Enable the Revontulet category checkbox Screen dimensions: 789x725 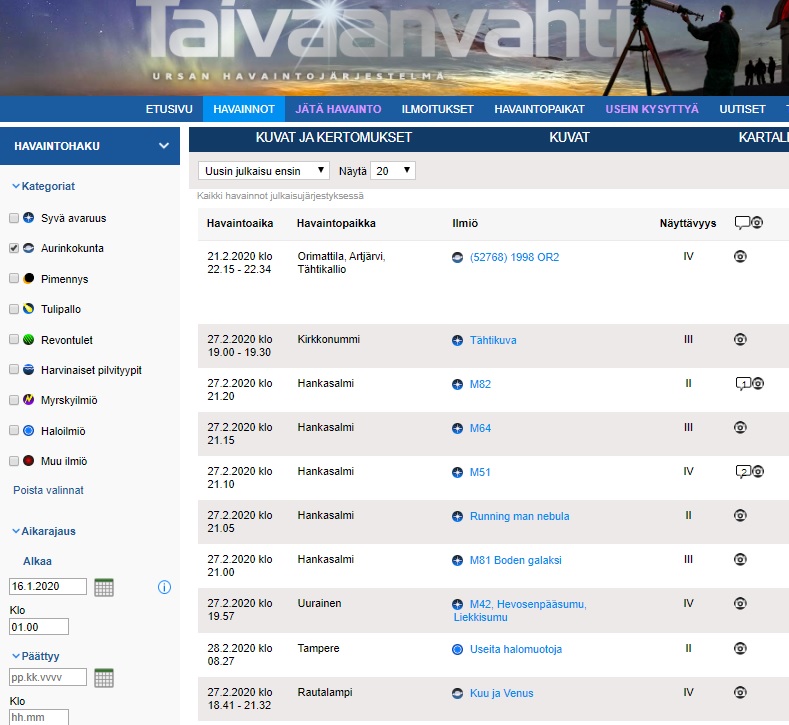tap(14, 340)
